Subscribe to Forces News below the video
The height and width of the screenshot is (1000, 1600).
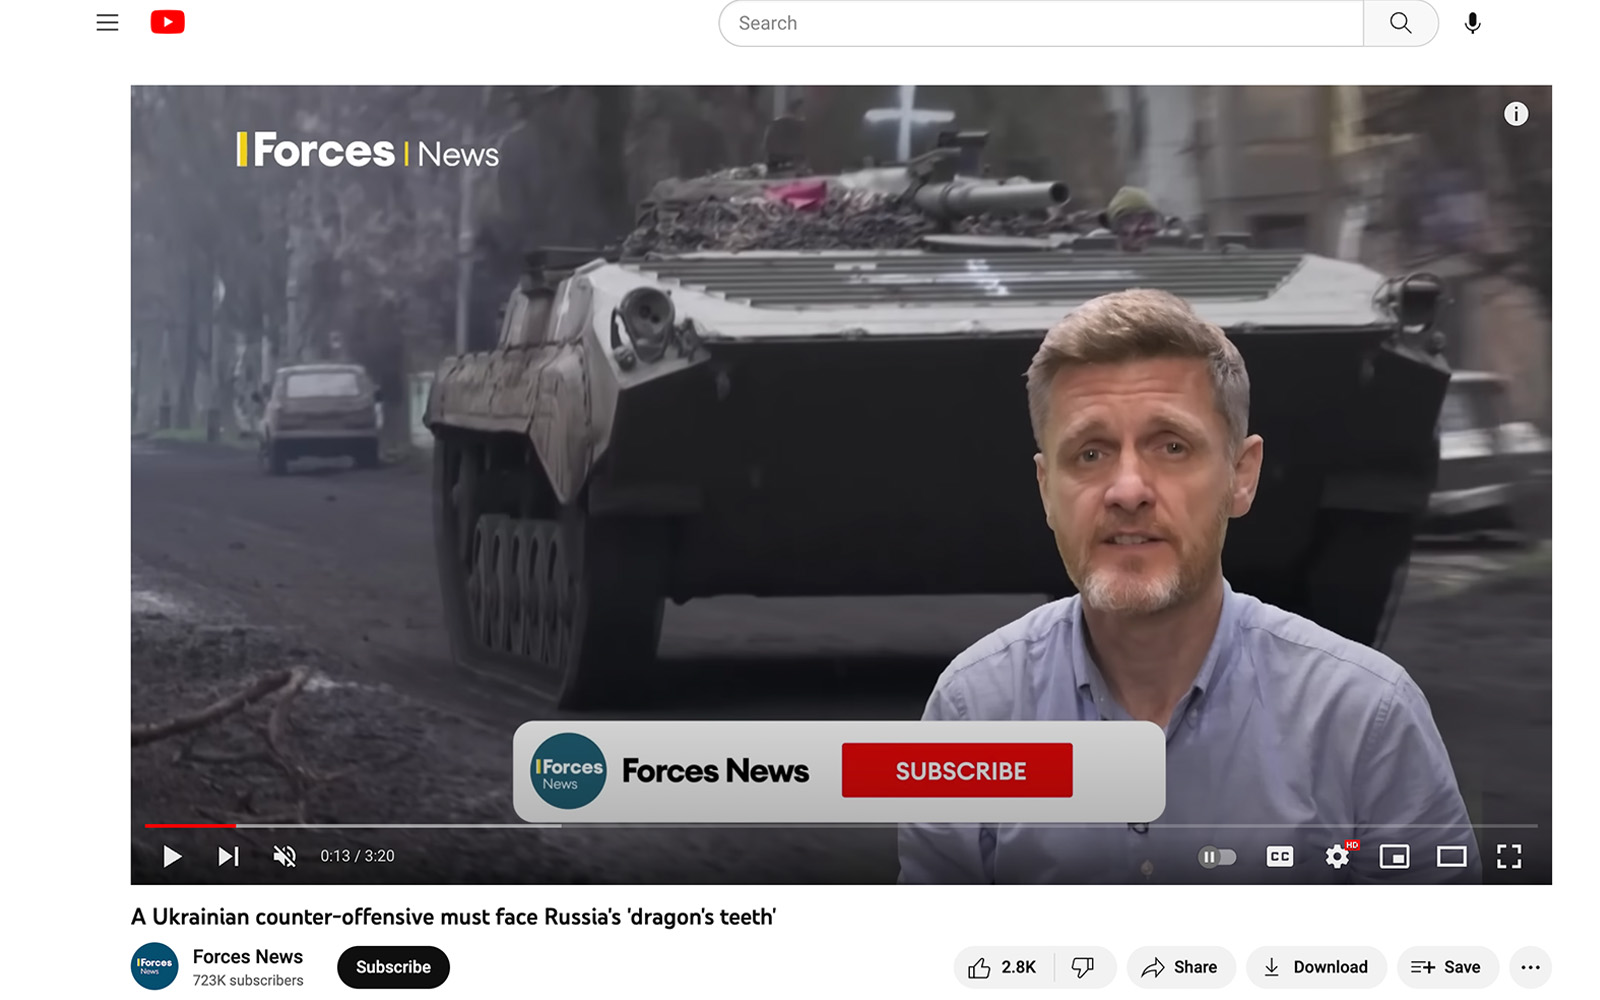(x=392, y=967)
